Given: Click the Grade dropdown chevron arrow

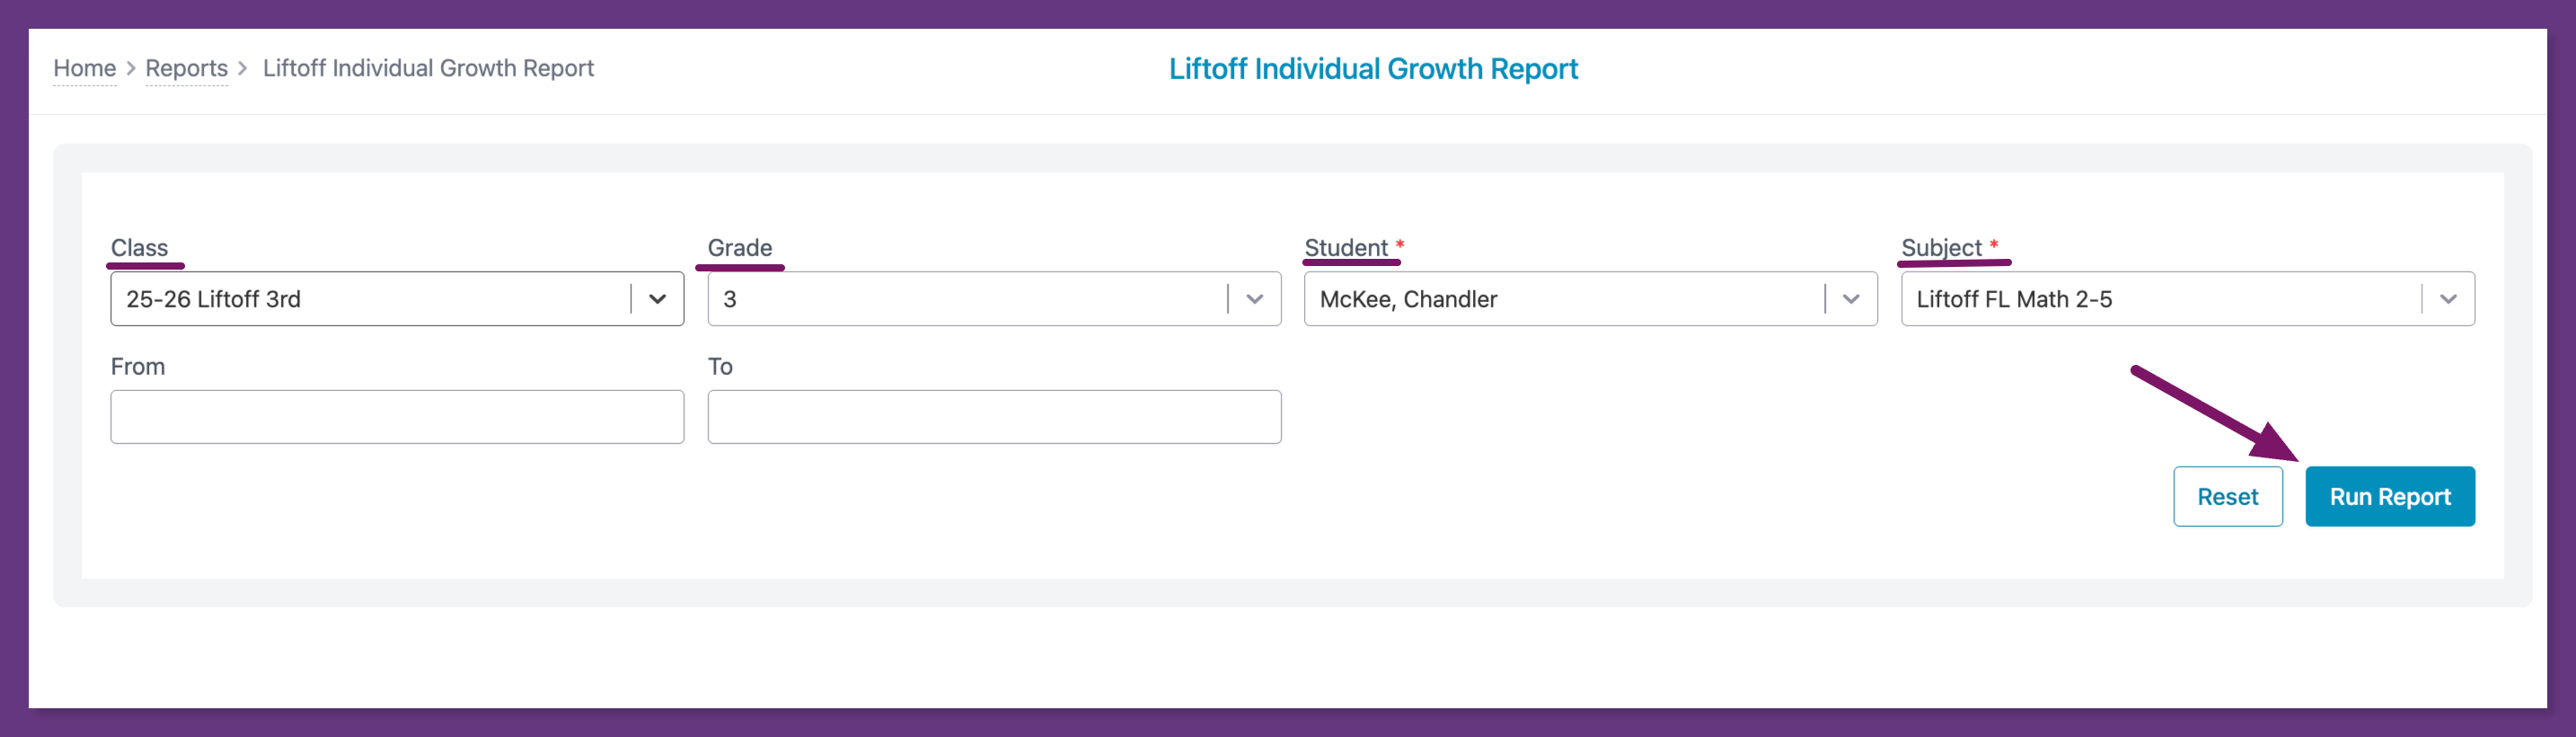Looking at the screenshot, I should [x=1254, y=299].
